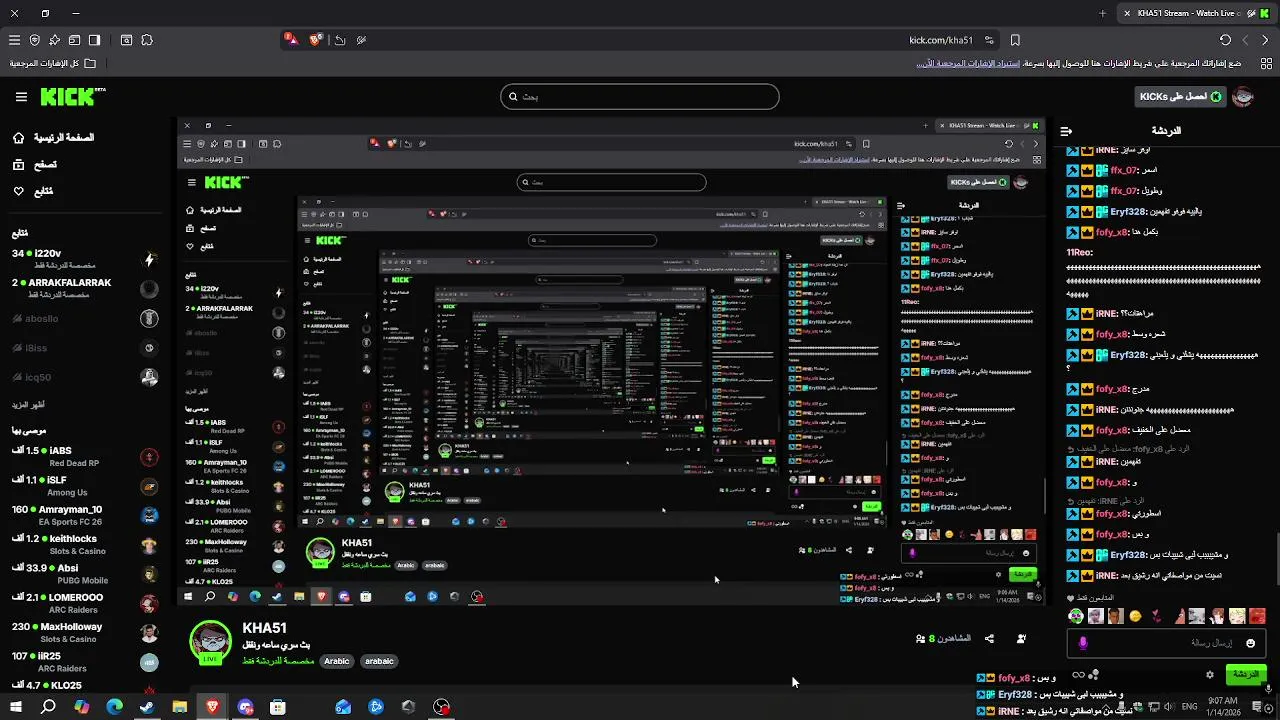Viewport: 1280px width, 720px height.
Task: Select the Arabic stream tag
Action: [337, 661]
